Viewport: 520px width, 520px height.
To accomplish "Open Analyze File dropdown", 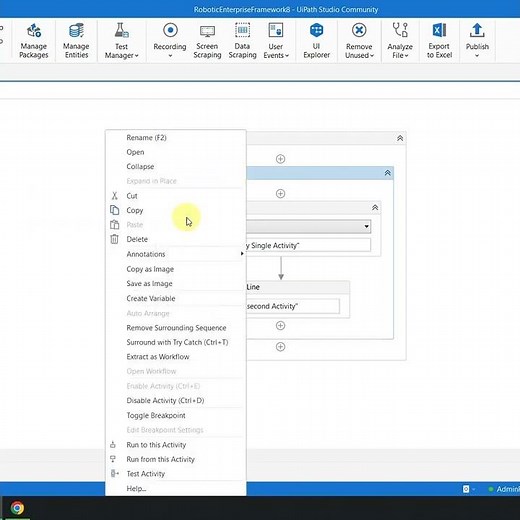I will (400, 41).
